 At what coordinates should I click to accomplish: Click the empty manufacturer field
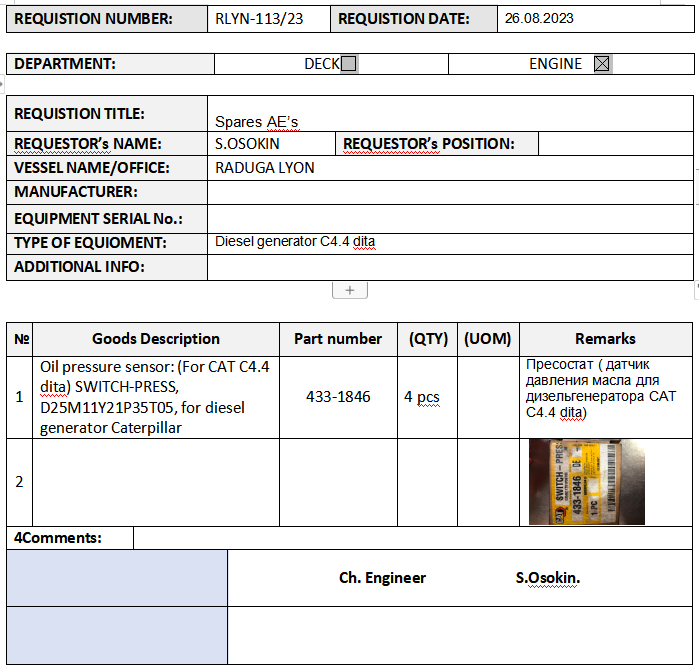click(x=448, y=192)
